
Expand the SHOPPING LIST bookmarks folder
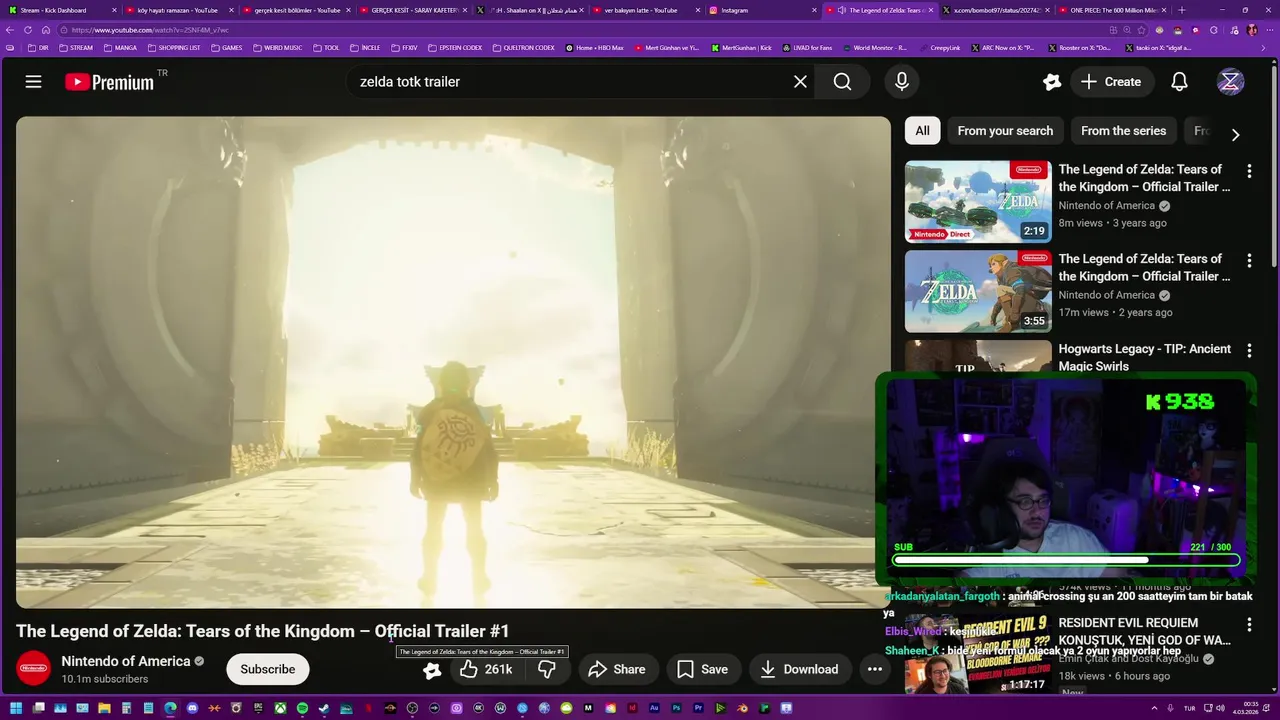[173, 47]
